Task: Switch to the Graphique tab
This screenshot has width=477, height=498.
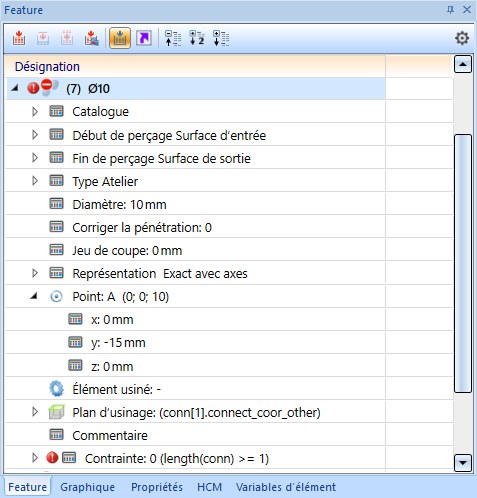Action: 87,487
